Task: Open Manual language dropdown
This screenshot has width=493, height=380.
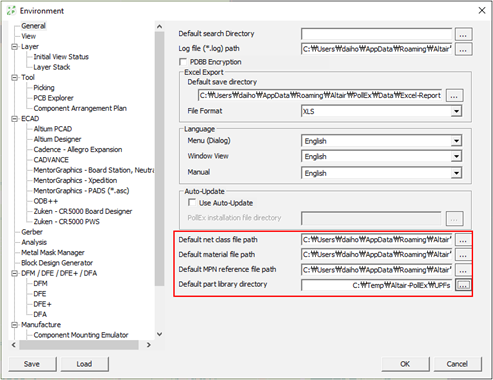Action: coord(456,173)
